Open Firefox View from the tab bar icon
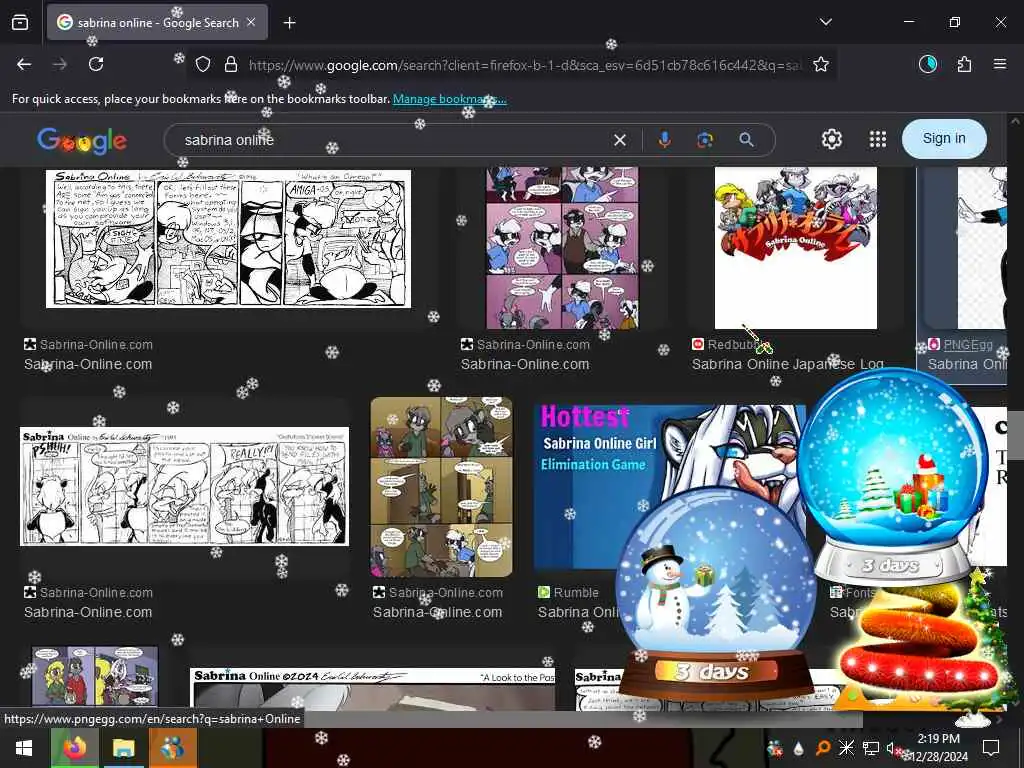 (20, 22)
